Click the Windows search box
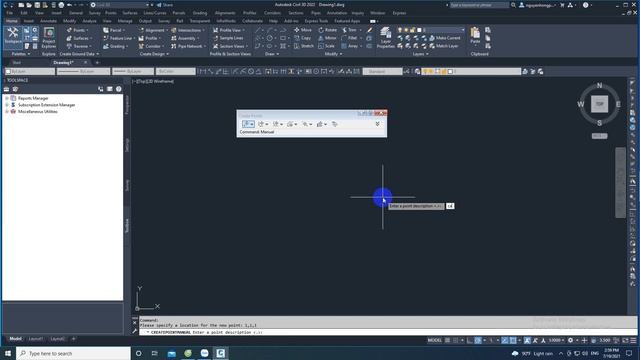The image size is (640, 360). (73, 353)
